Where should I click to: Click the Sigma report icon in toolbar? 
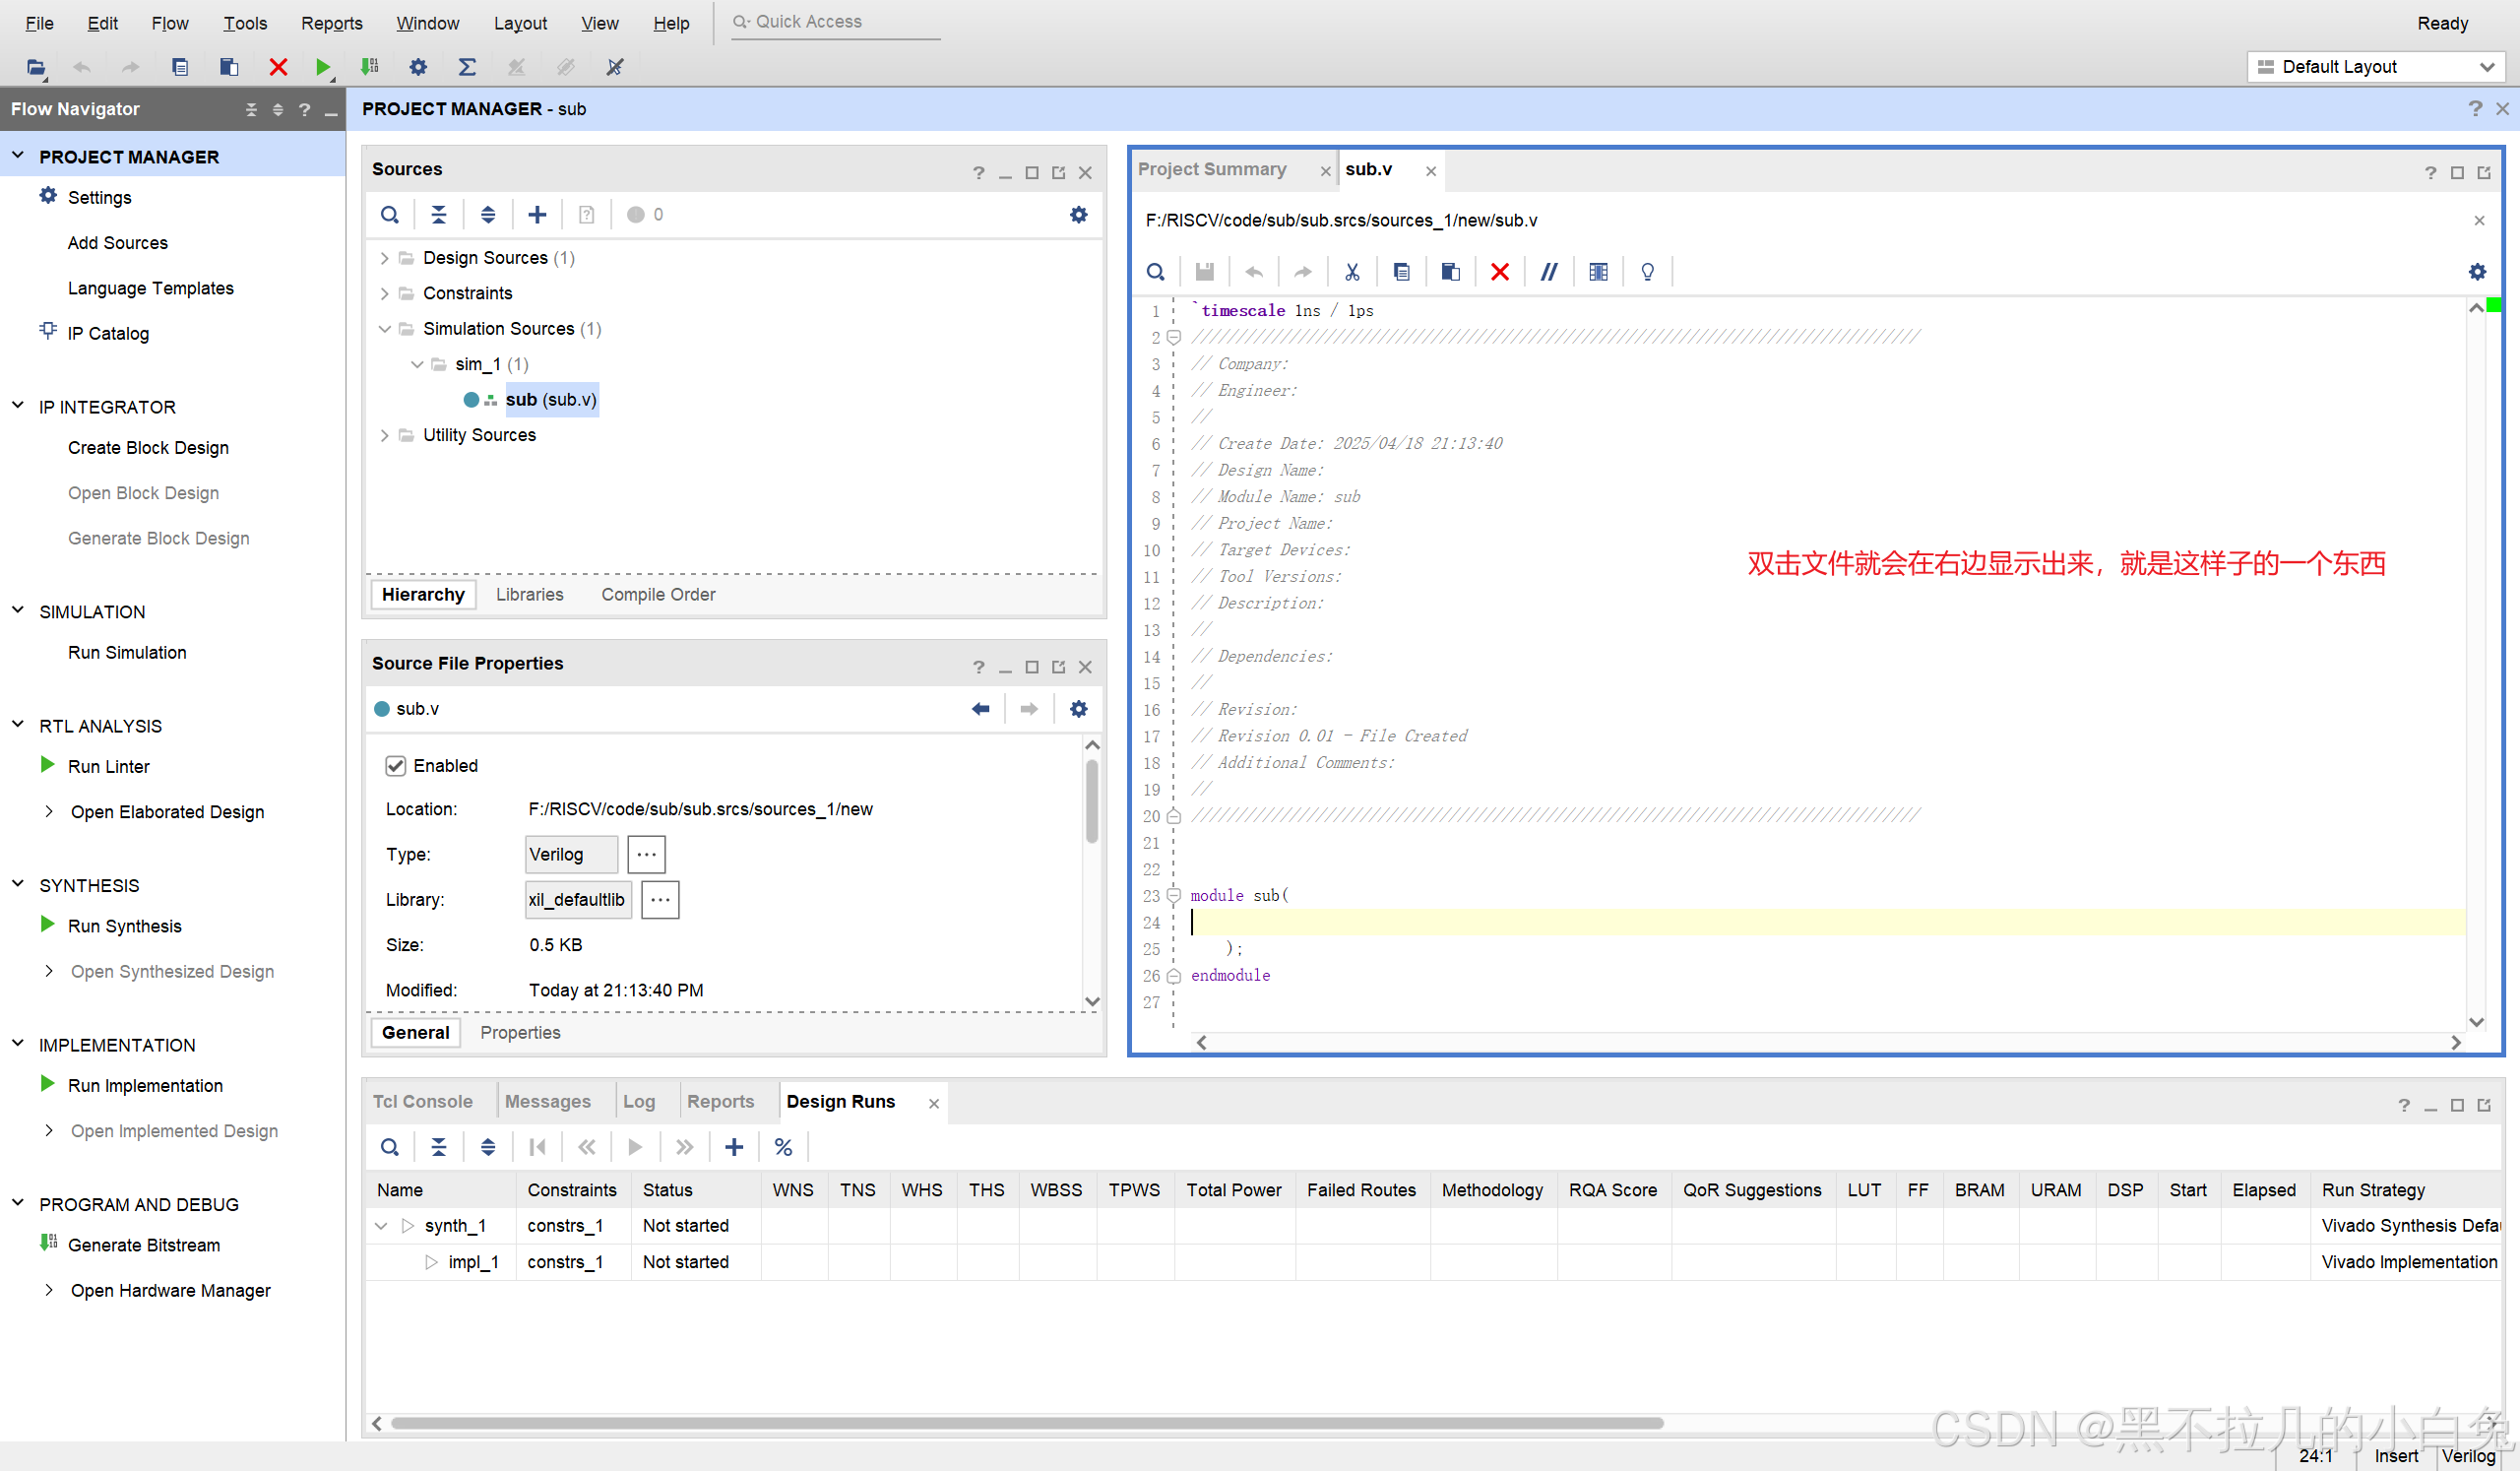(x=467, y=67)
